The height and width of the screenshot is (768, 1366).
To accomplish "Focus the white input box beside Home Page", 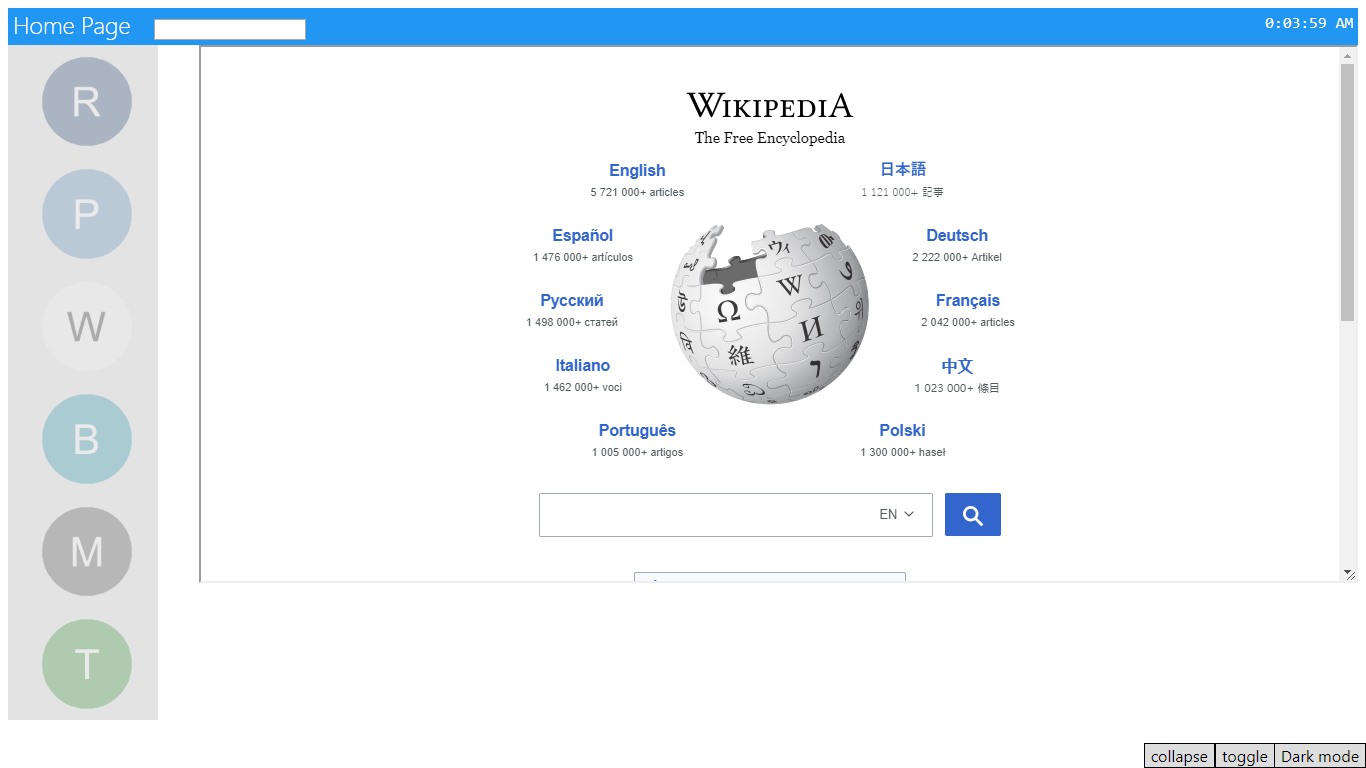I will pos(230,29).
